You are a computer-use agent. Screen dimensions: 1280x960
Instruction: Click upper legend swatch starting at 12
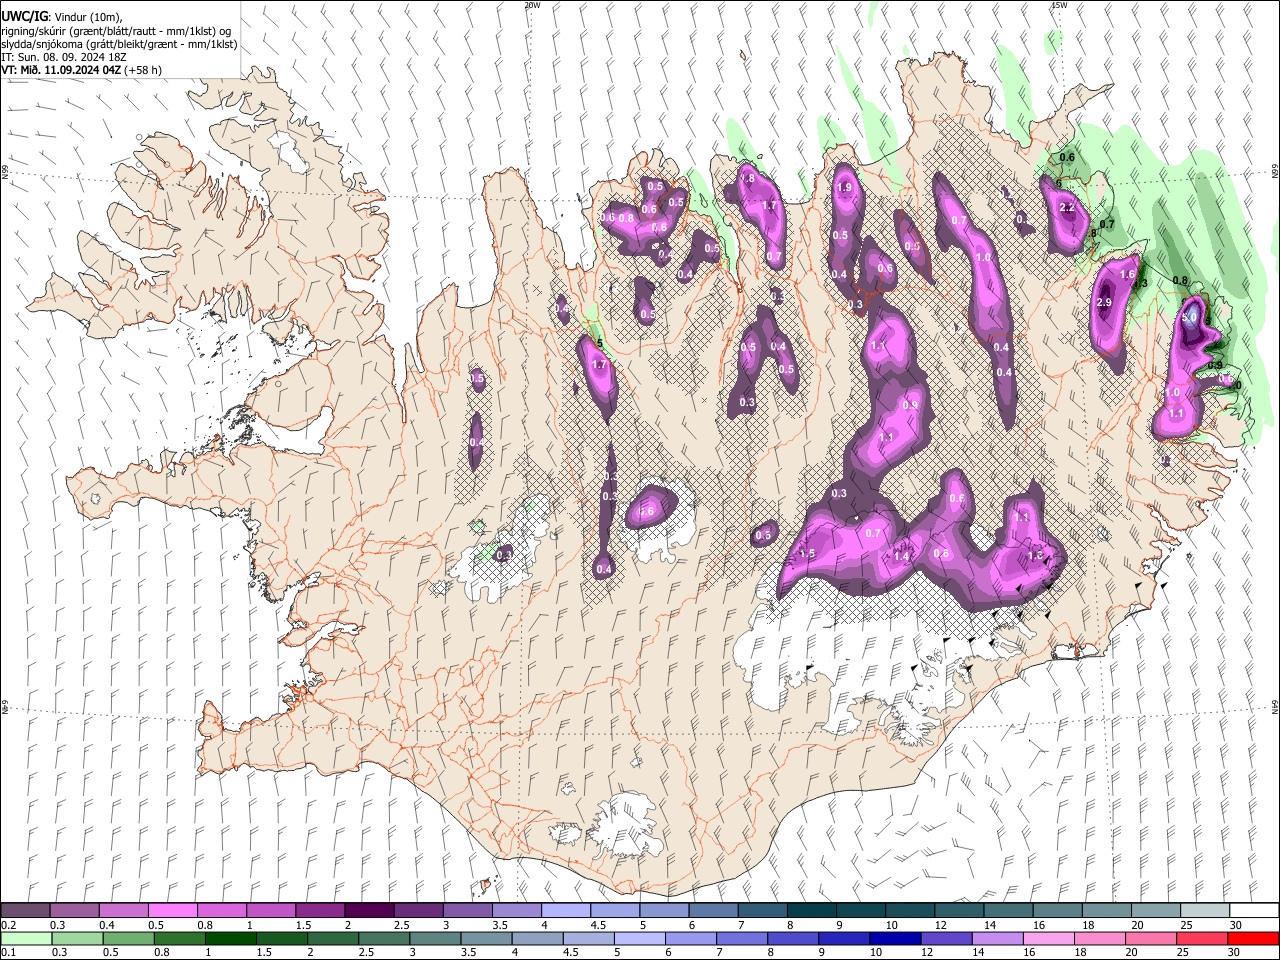958,911
